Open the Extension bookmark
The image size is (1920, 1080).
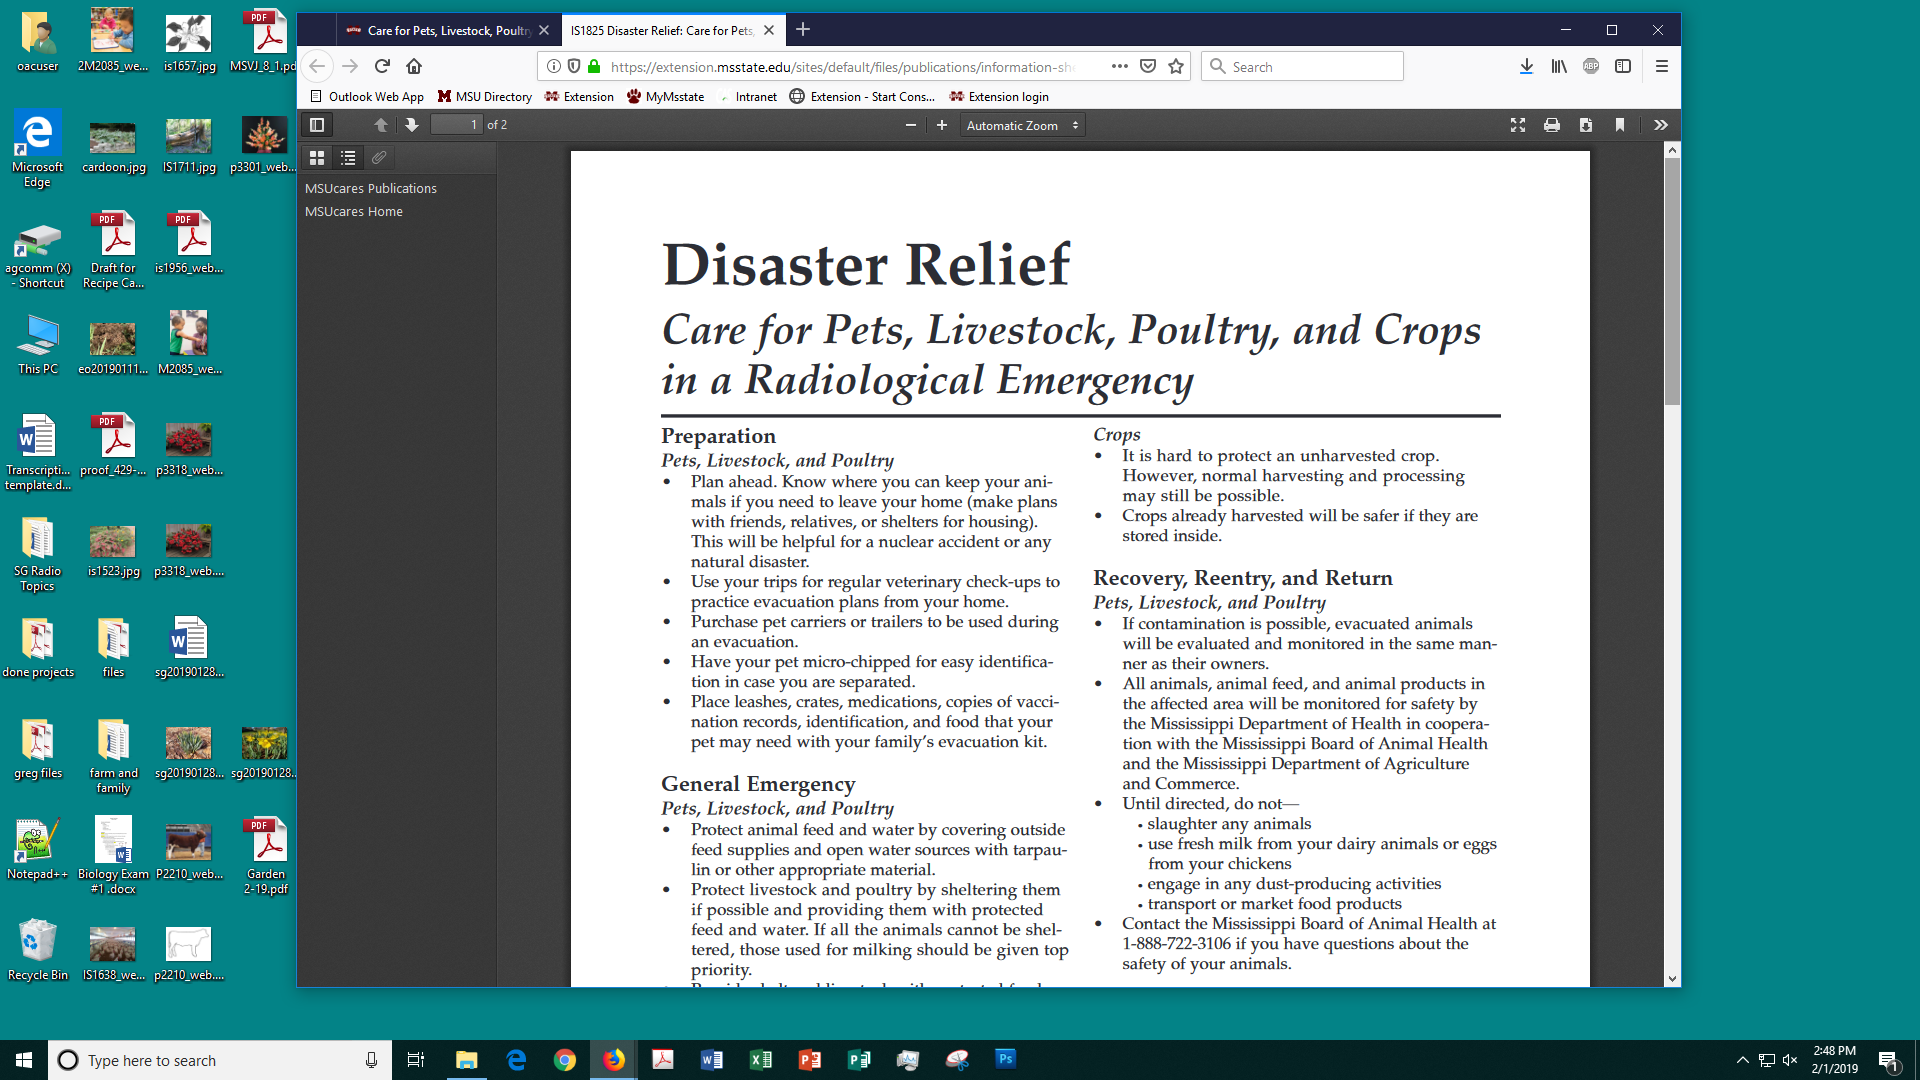[x=579, y=97]
